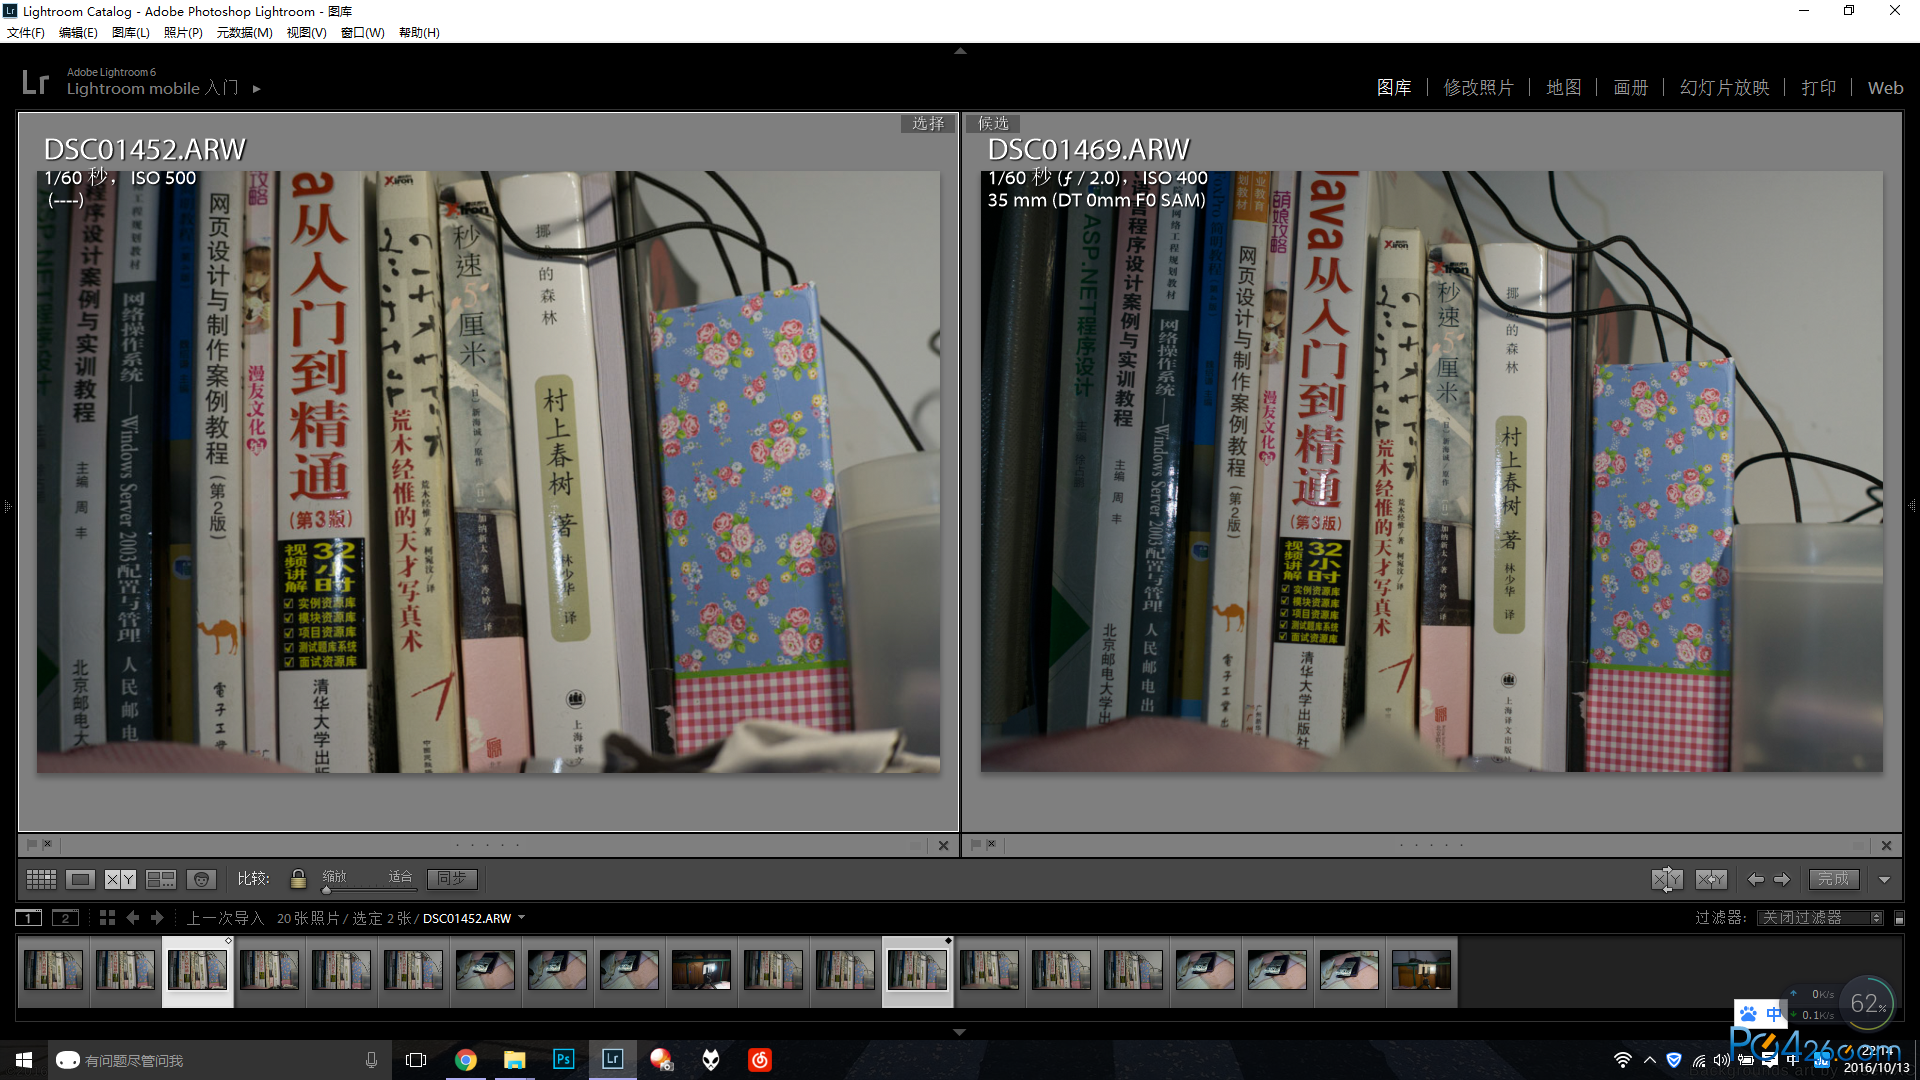Expand left panel with edge arrow

6,507
